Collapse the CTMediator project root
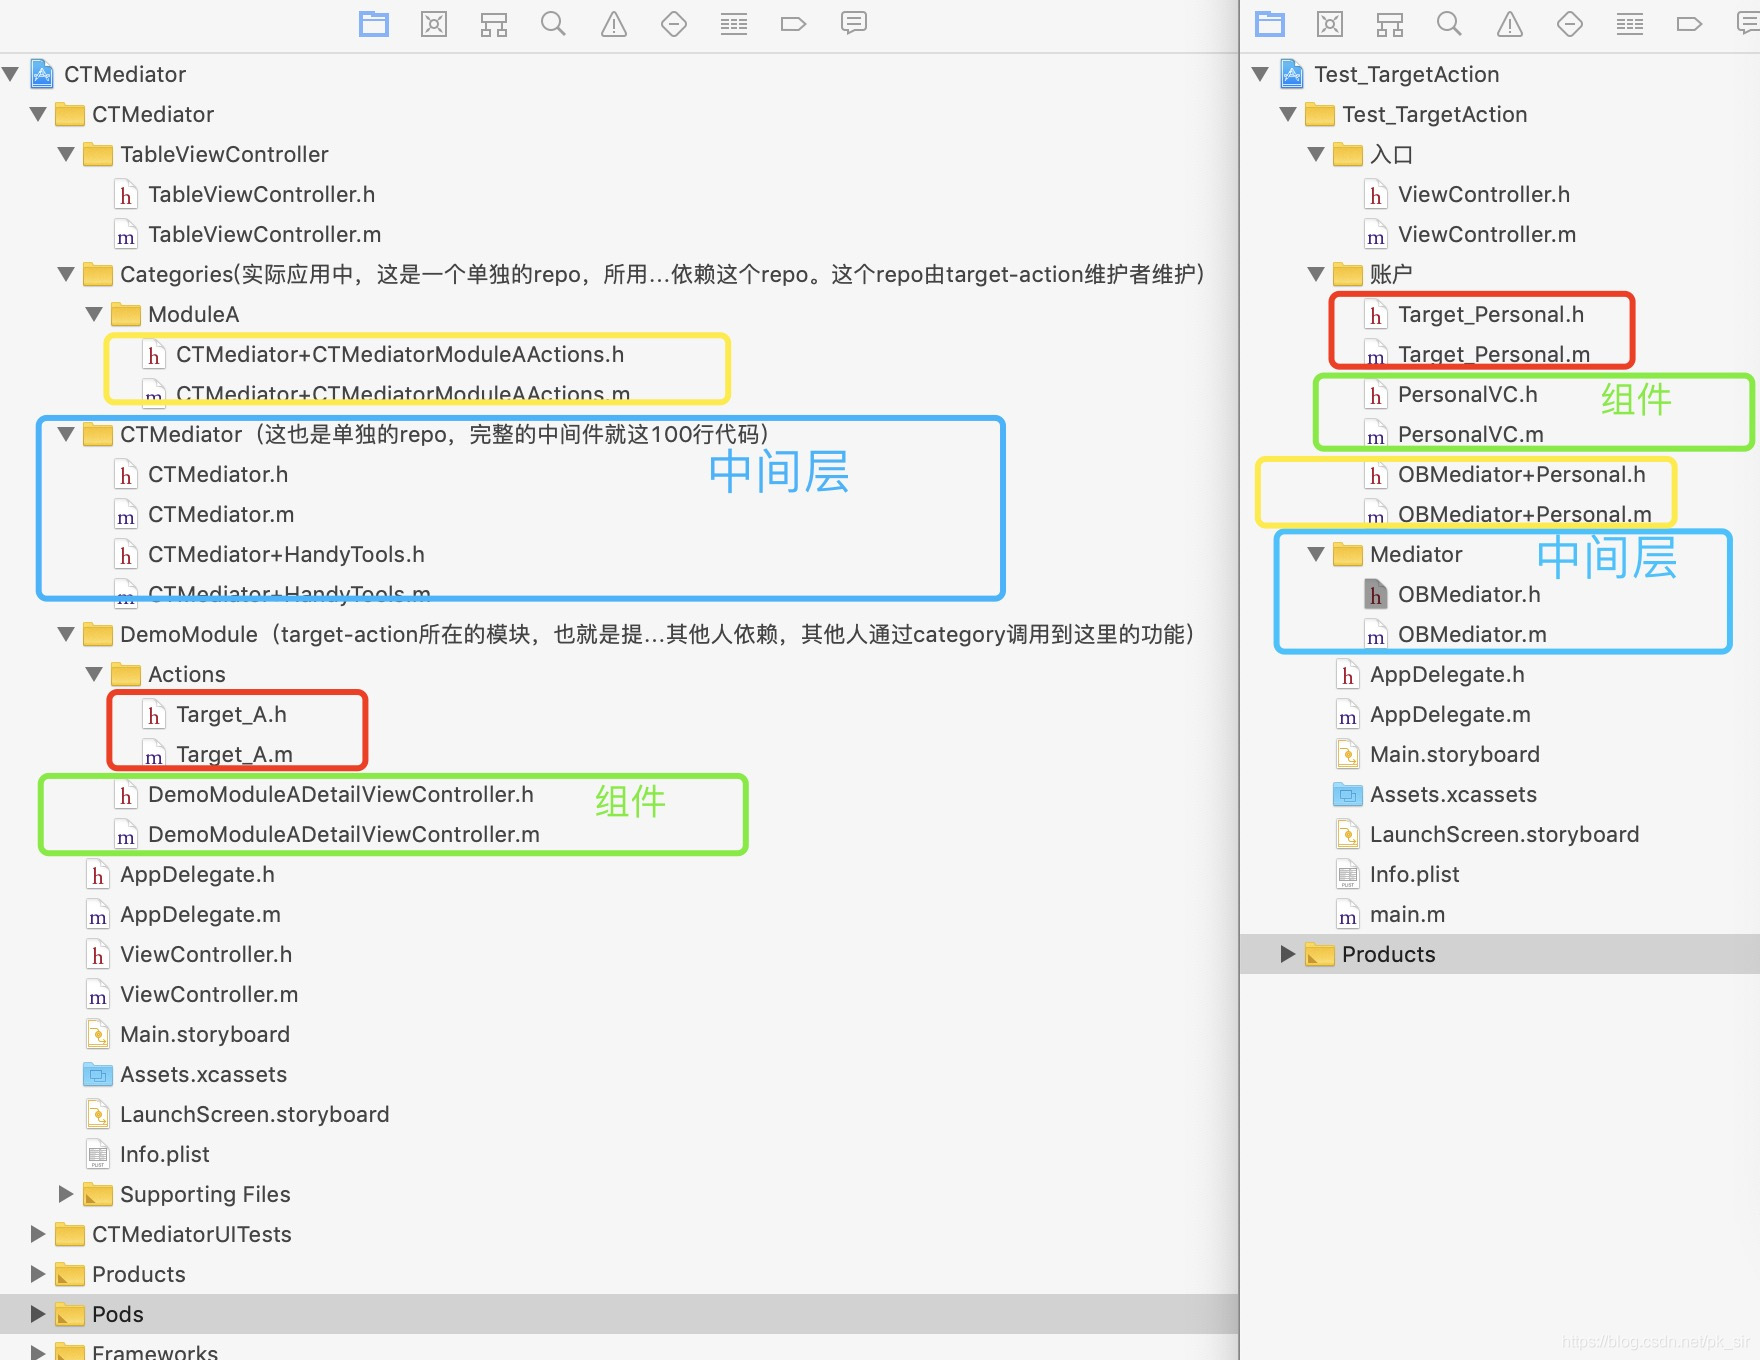Viewport: 1760px width, 1360px height. pyautogui.click(x=11, y=74)
